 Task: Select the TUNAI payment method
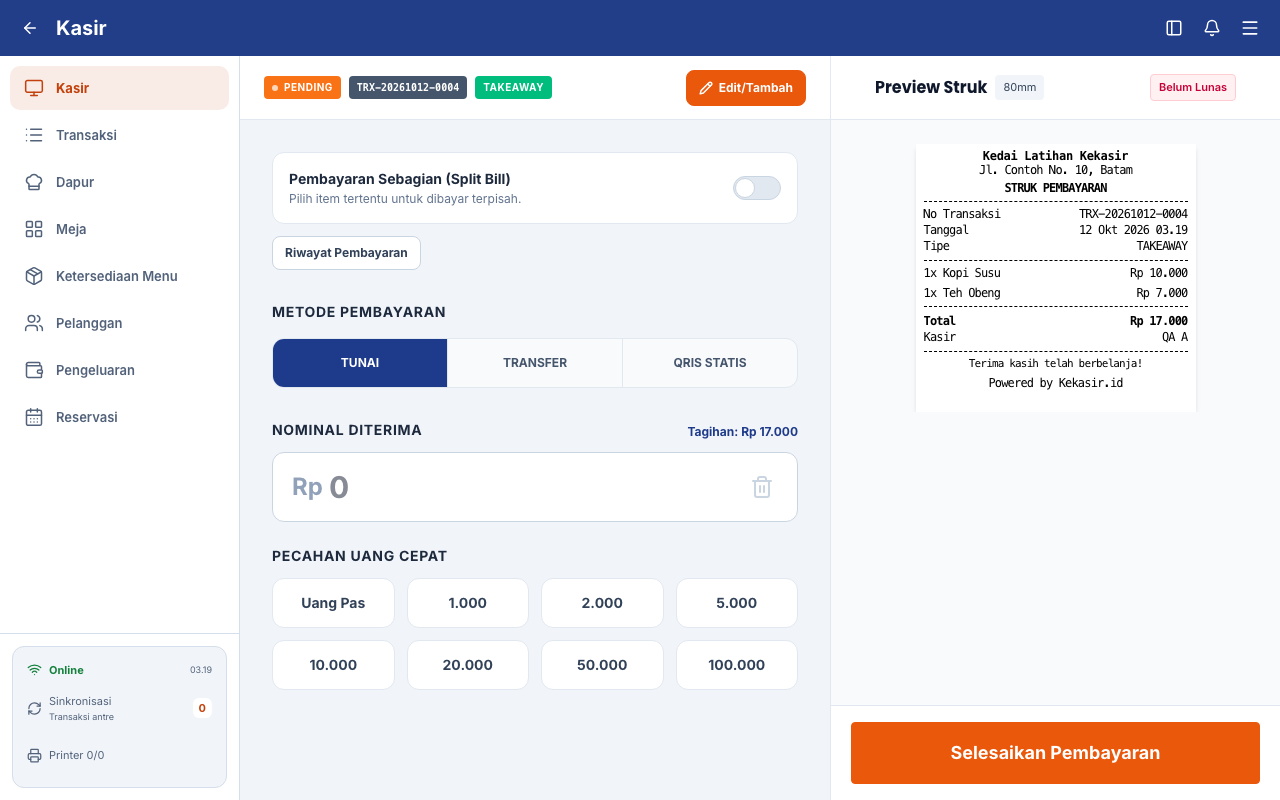pyautogui.click(x=360, y=363)
